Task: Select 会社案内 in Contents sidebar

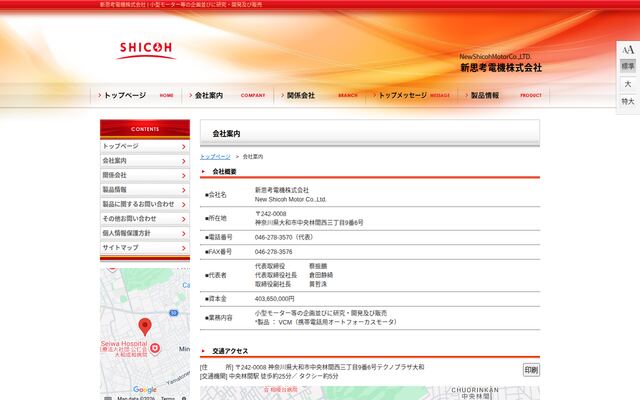Action: coord(145,161)
